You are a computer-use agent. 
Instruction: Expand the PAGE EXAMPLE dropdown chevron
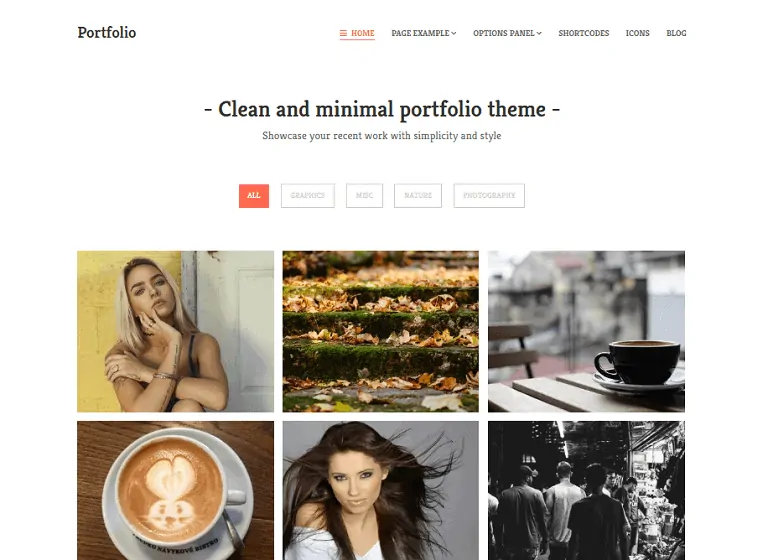(x=454, y=33)
